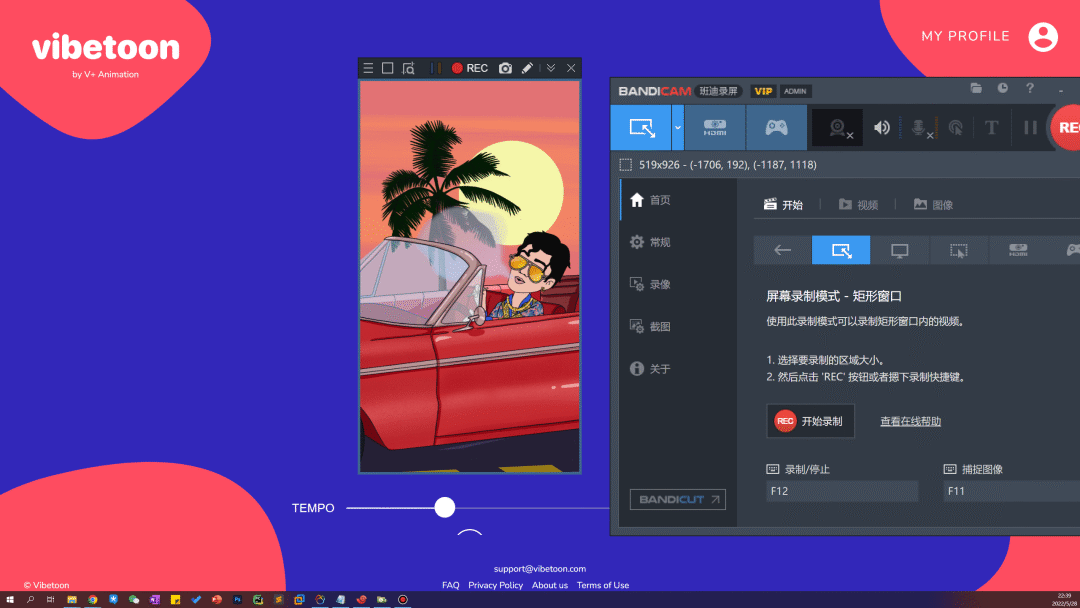Screen dimensions: 1080x608
Task: Take a screenshot with the camera icon
Action: tap(505, 68)
